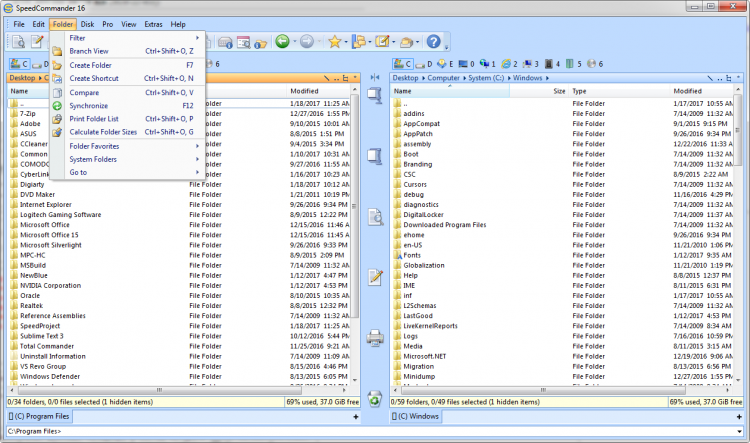Sort right panel by Type column
Viewport: 750px width, 443px height.
tap(620, 91)
